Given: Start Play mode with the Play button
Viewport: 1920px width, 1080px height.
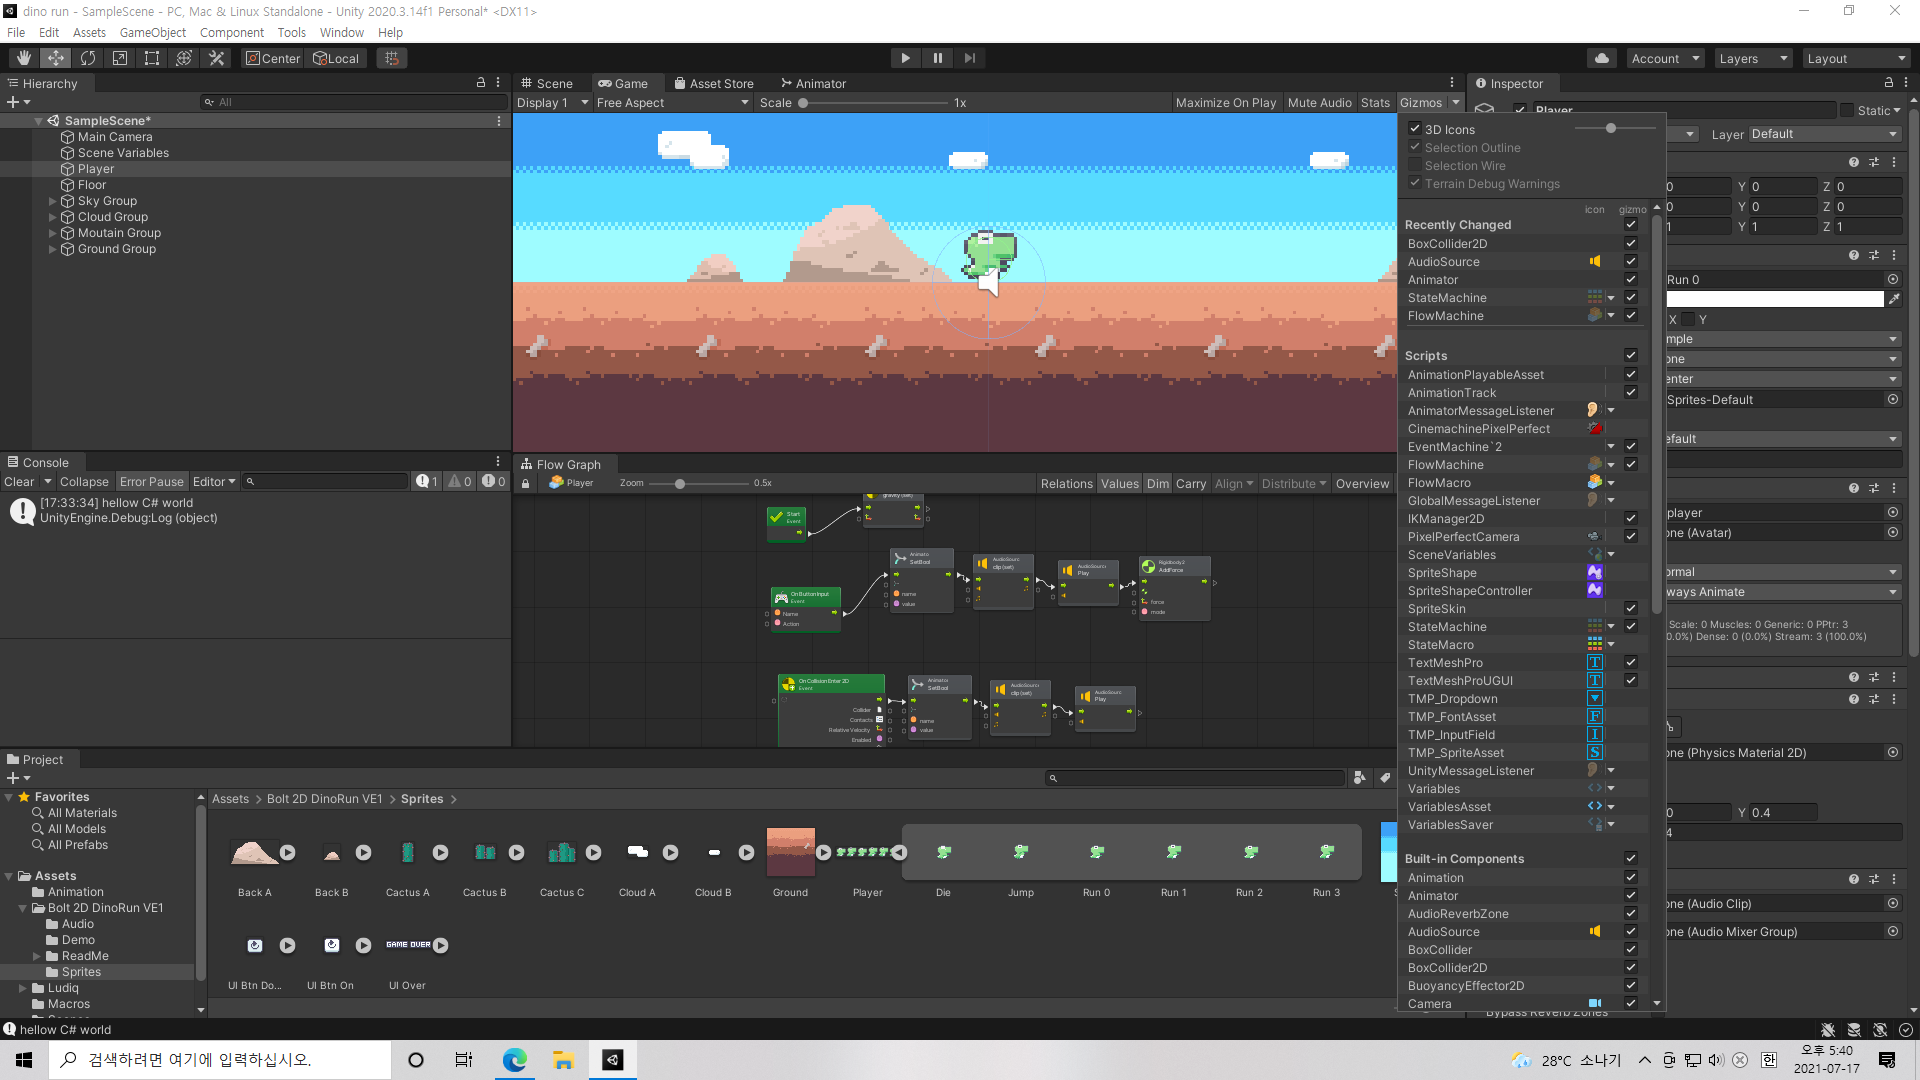Looking at the screenshot, I should click(905, 58).
